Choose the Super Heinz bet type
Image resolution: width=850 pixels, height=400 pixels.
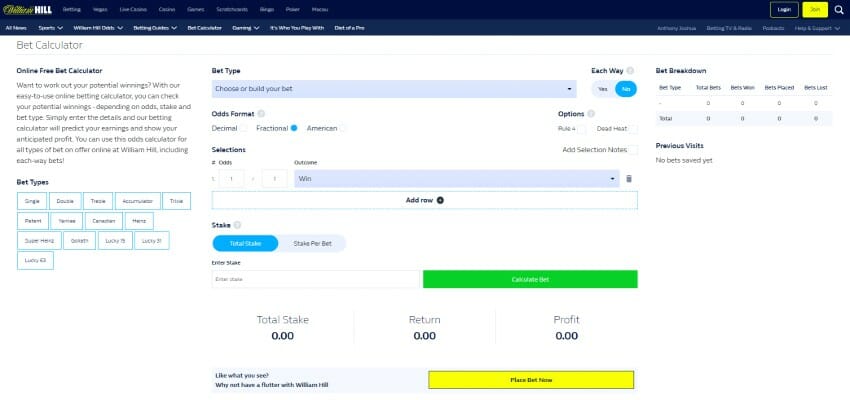39,241
